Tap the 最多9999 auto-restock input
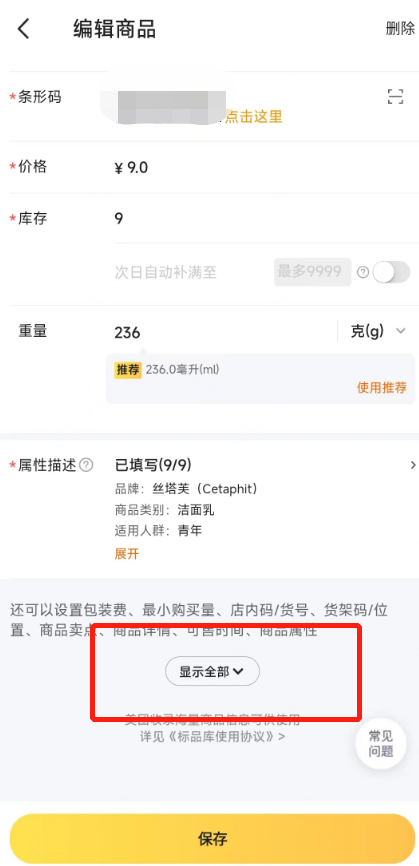Screen dimensions: 419x866 pyautogui.click(x=313, y=272)
